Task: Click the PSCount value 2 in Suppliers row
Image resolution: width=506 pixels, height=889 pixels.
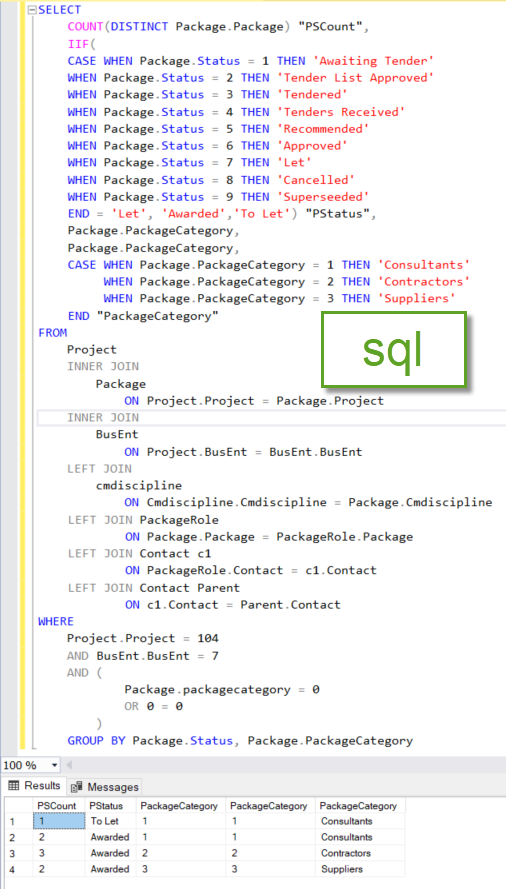Action: pyautogui.click(x=58, y=869)
